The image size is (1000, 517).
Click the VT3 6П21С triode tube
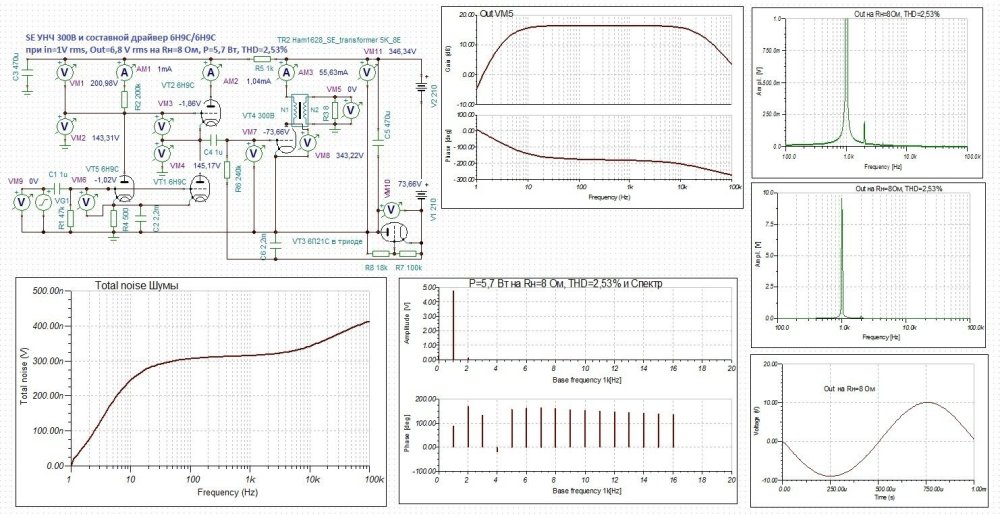391,232
